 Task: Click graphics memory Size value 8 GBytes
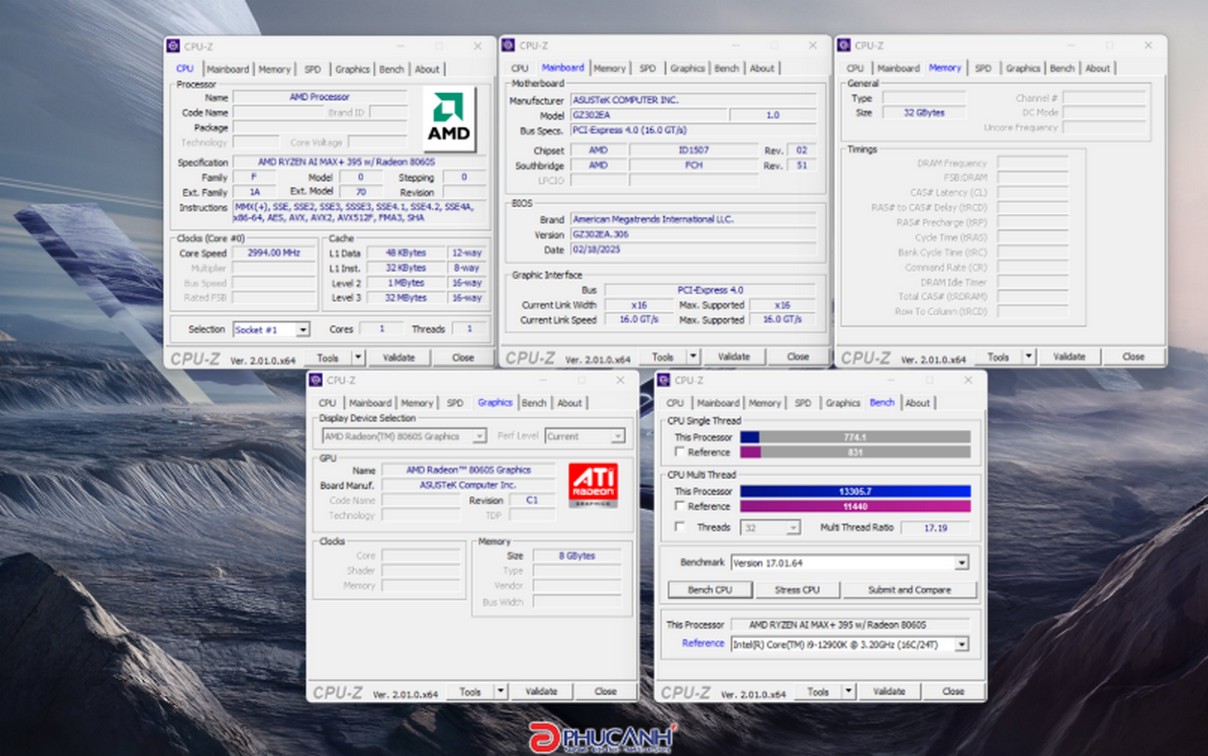577,556
